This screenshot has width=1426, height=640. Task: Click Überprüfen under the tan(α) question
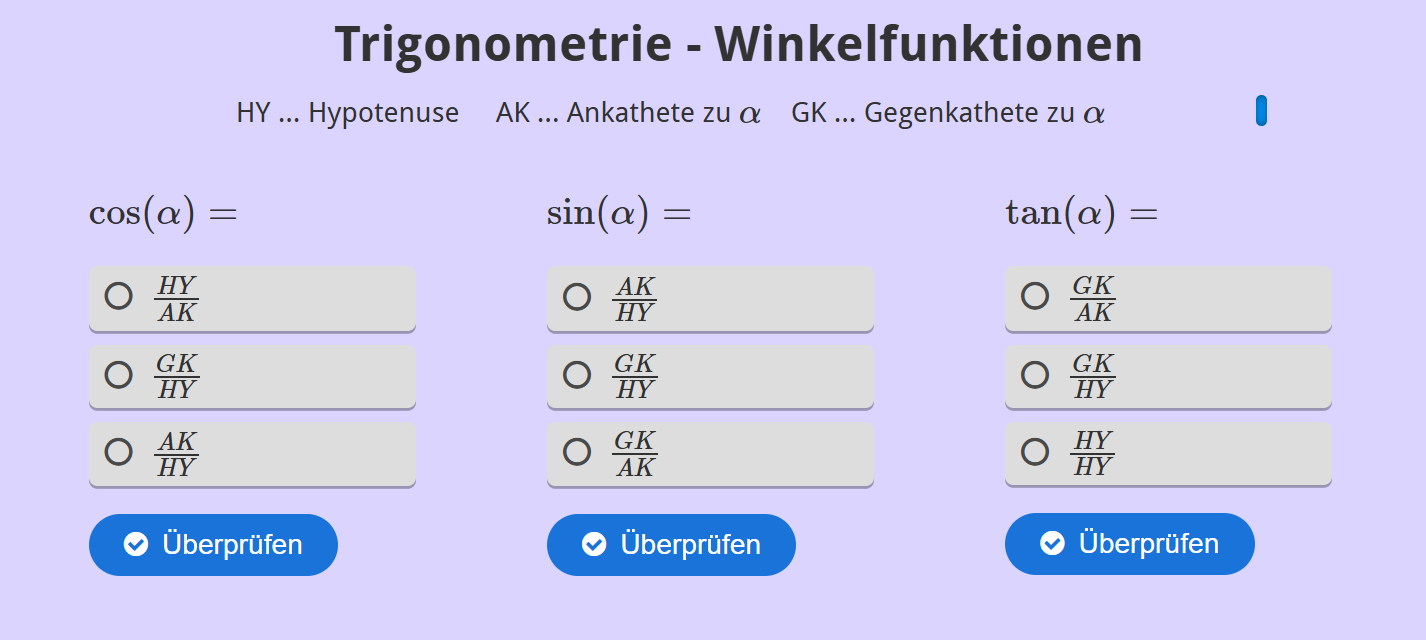click(1129, 544)
